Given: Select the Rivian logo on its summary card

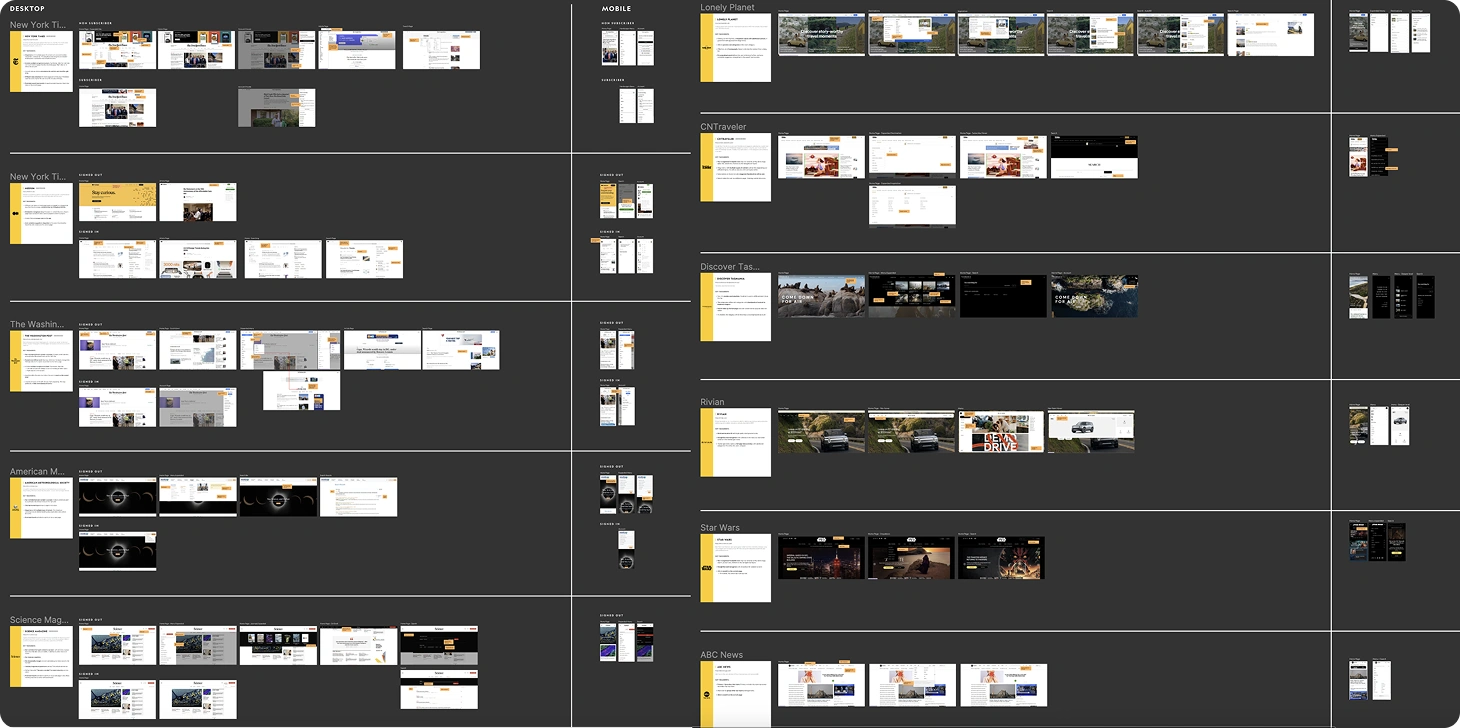Looking at the screenshot, I should [705, 441].
